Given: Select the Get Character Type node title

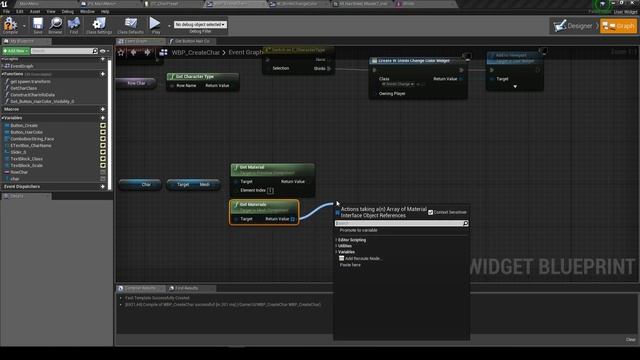Looking at the screenshot, I should click(195, 76).
